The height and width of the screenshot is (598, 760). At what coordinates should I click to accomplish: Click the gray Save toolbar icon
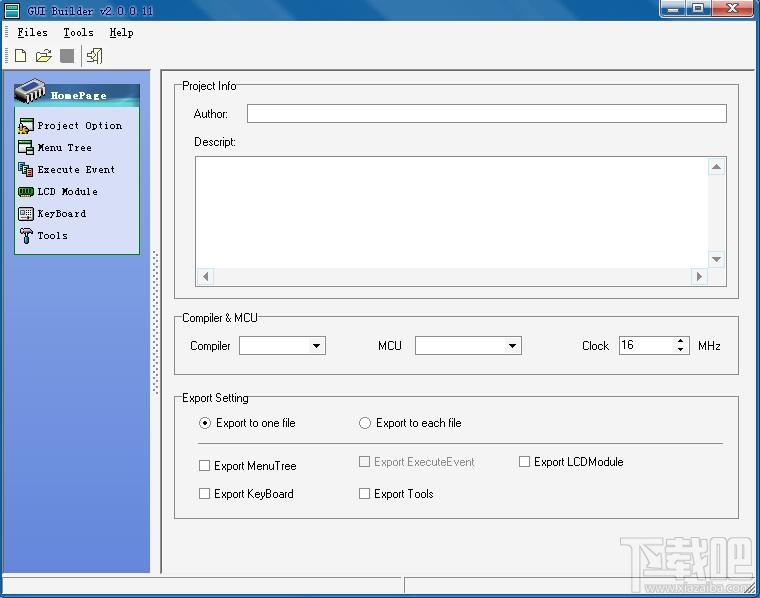tap(67, 56)
